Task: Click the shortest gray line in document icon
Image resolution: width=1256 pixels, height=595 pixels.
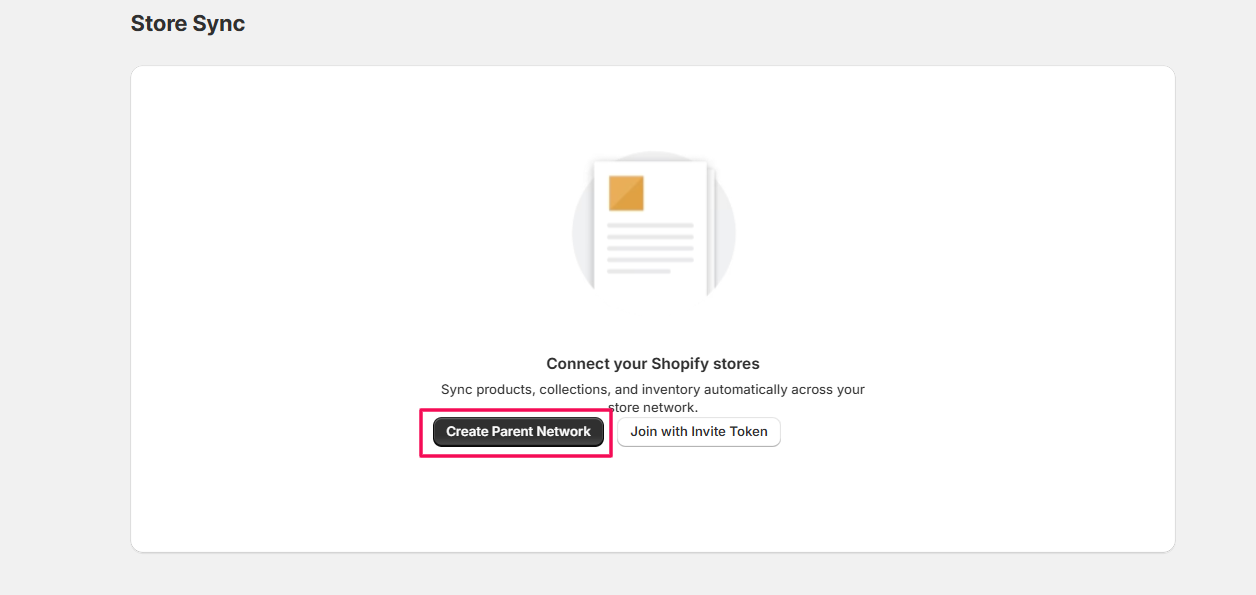Action: click(638, 271)
